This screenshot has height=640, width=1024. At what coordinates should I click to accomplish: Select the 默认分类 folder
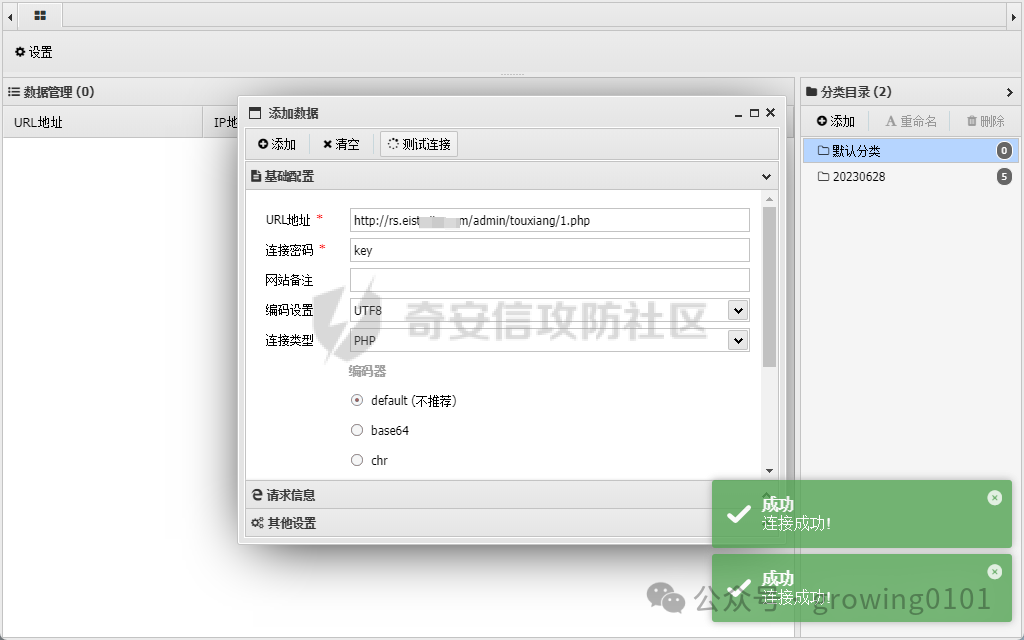tap(909, 151)
